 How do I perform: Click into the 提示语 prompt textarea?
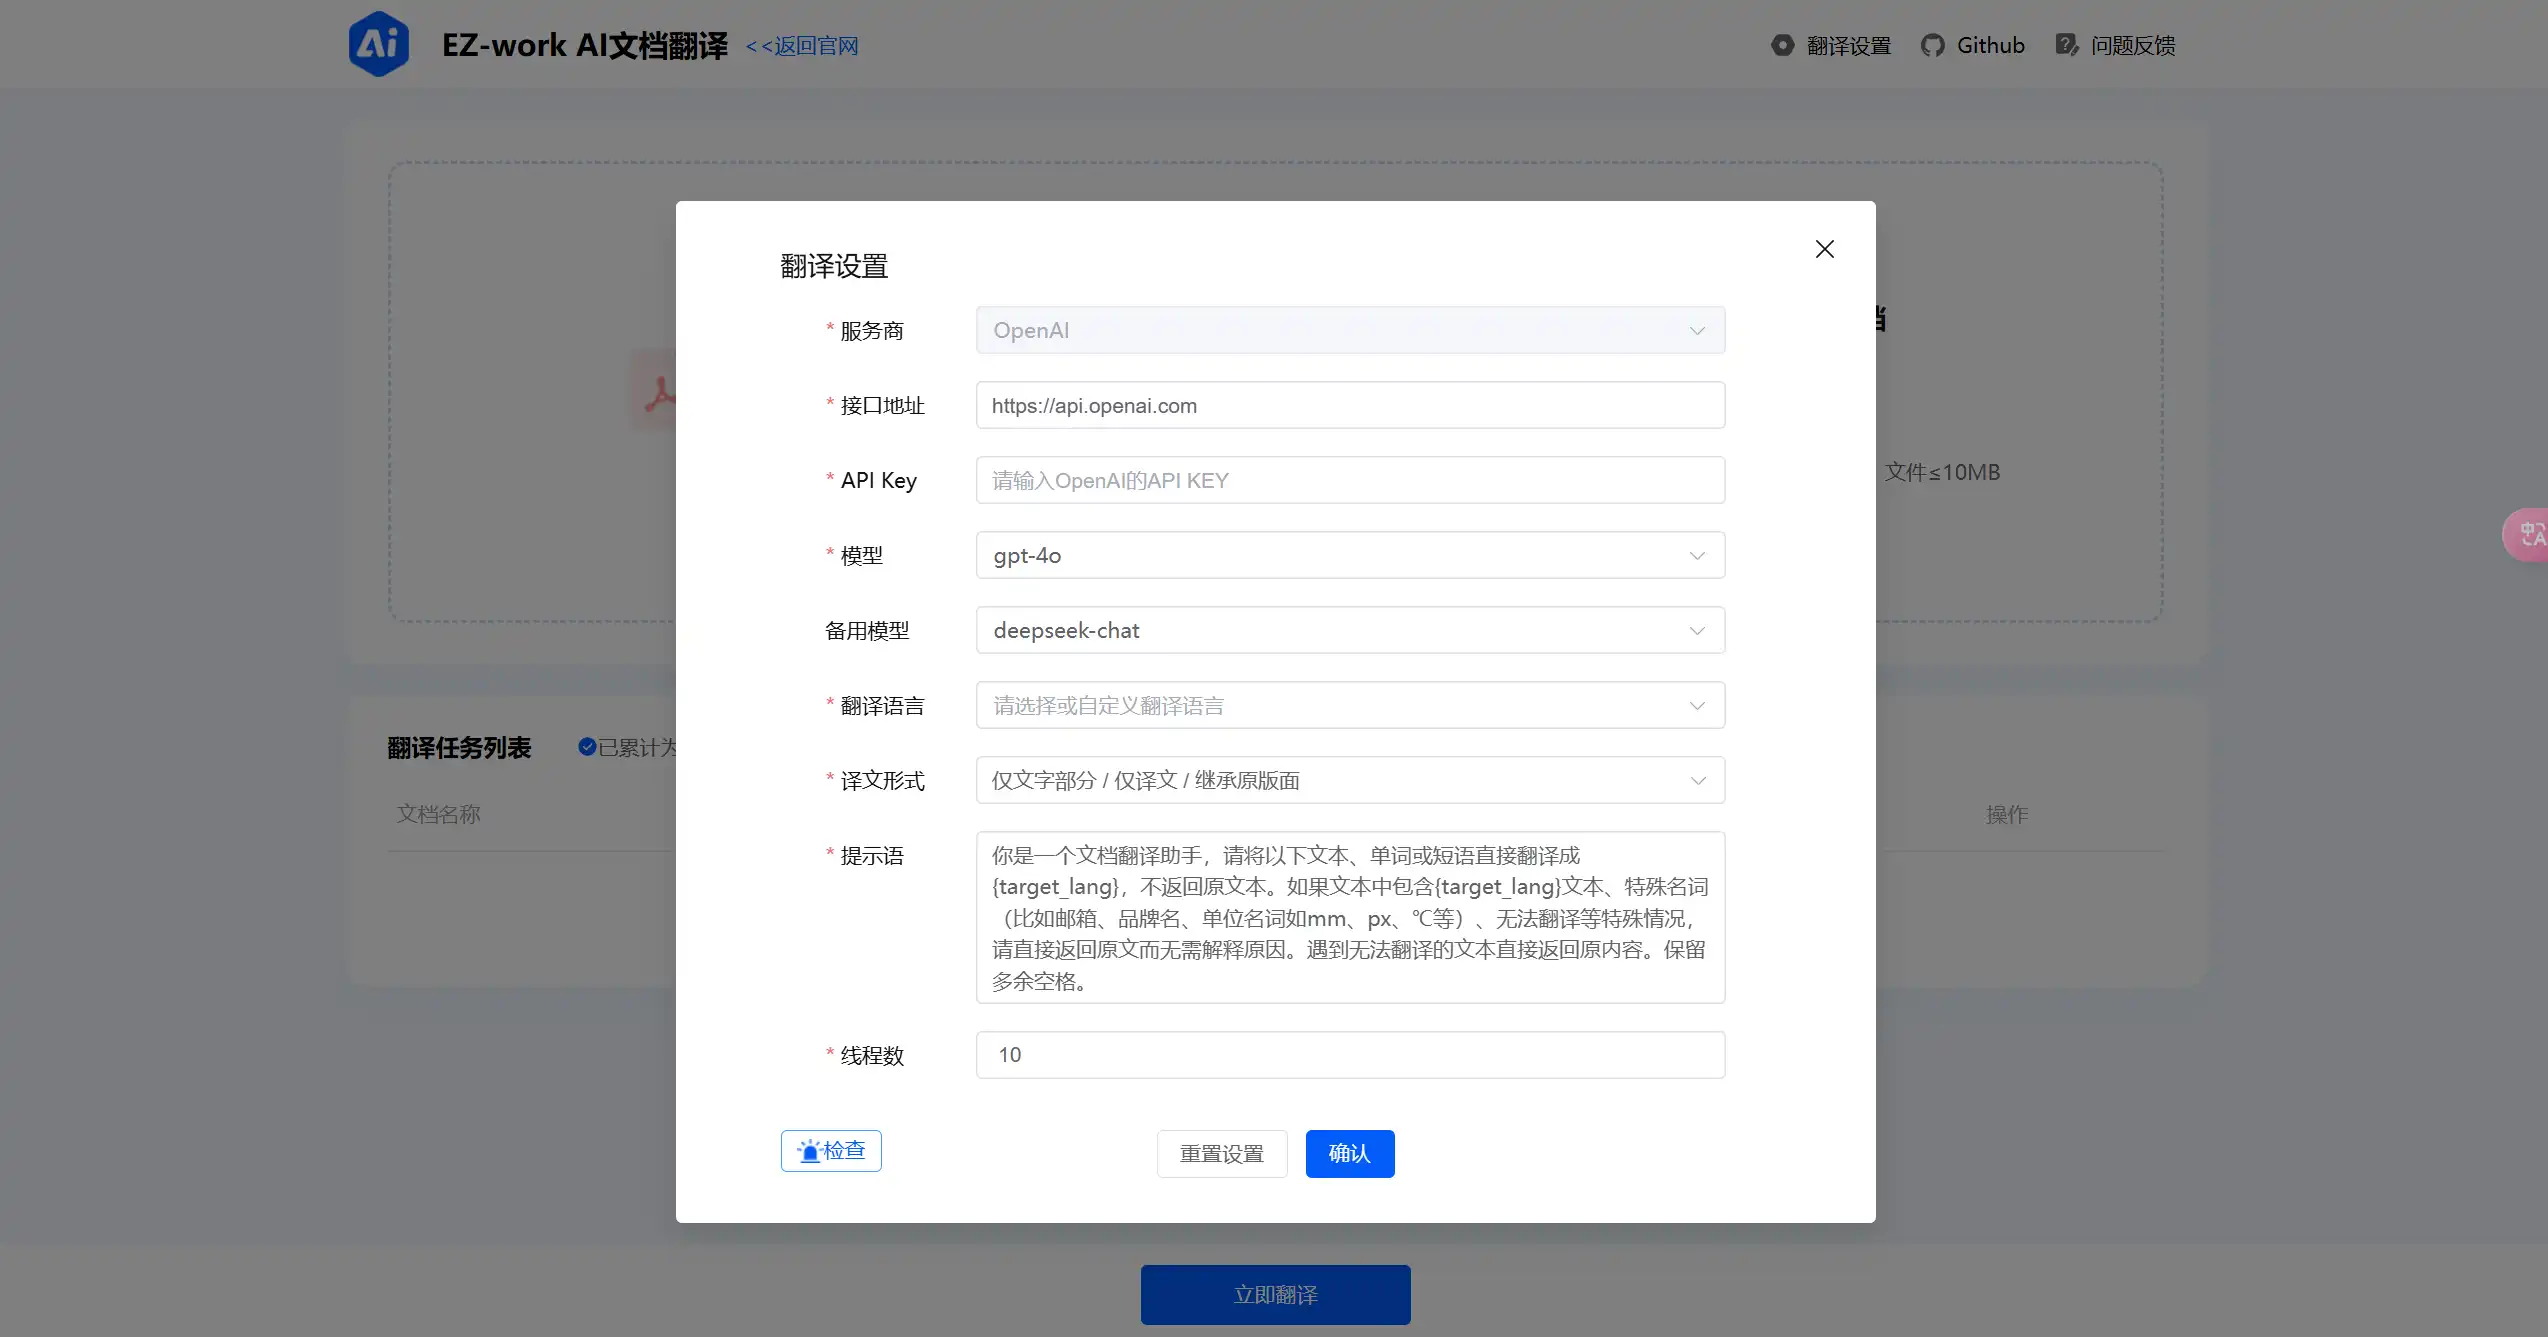pos(1350,917)
